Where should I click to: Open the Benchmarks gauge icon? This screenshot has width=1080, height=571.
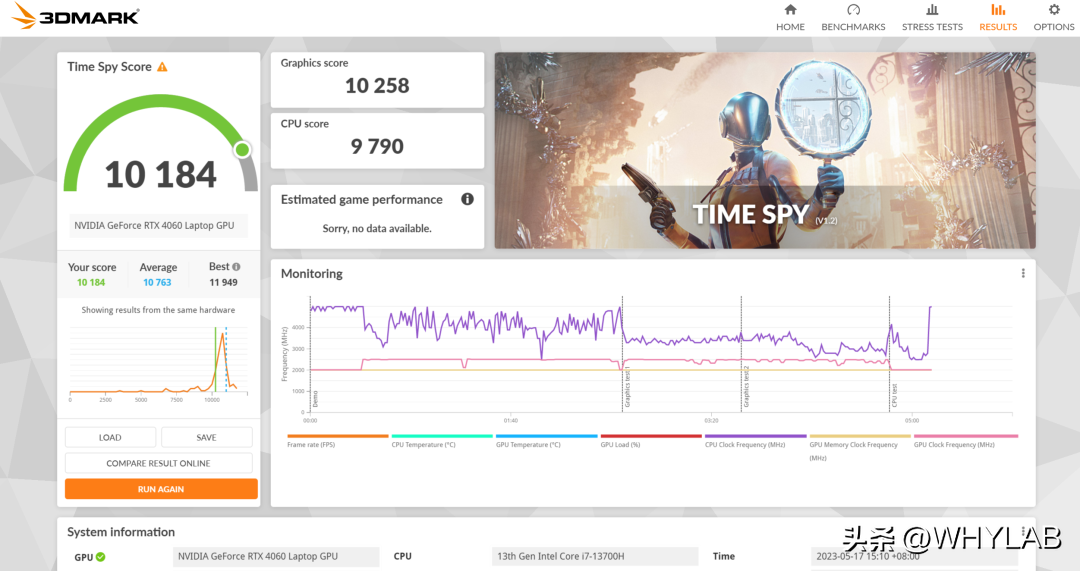point(853,10)
